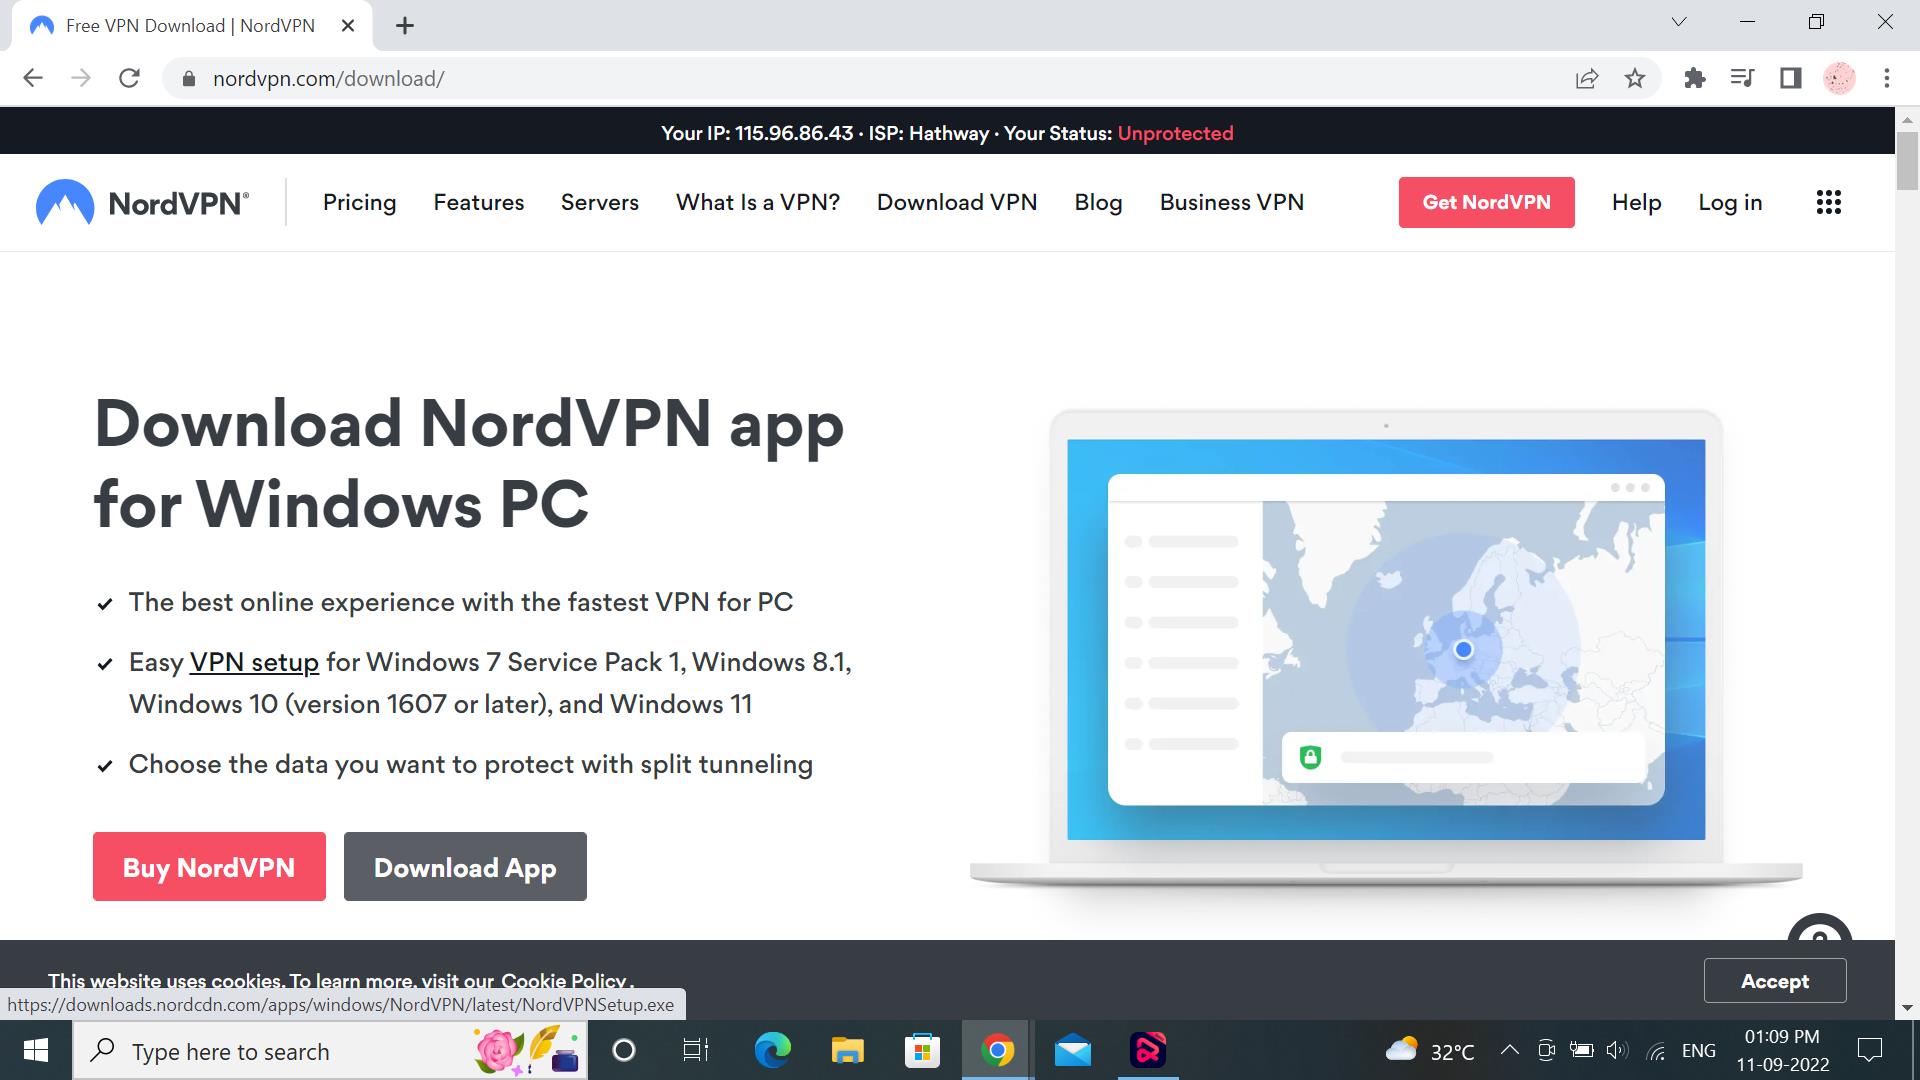1920x1080 pixels.
Task: Click the Download App button
Action: click(464, 865)
